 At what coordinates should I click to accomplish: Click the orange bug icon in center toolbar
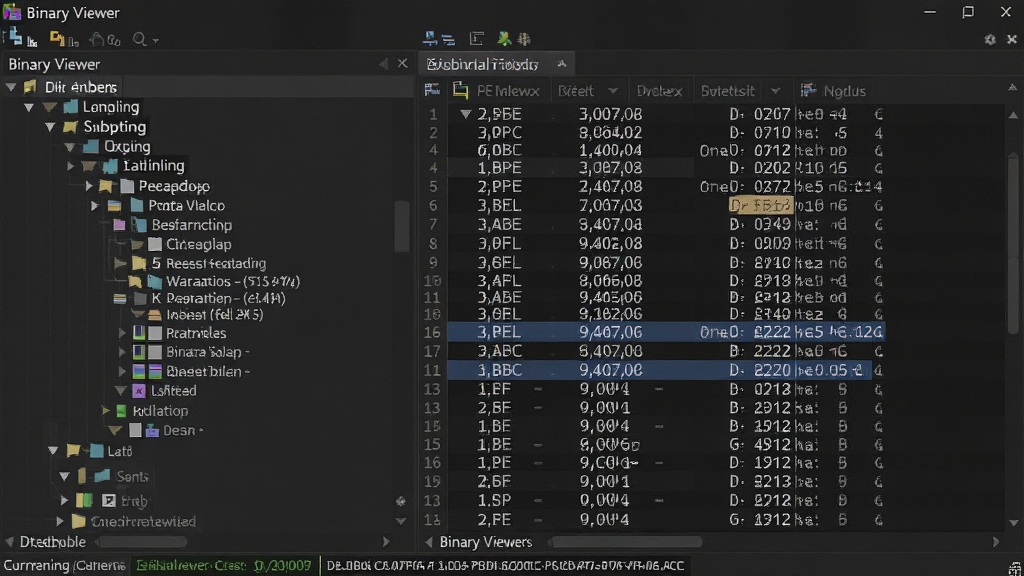coord(524,39)
